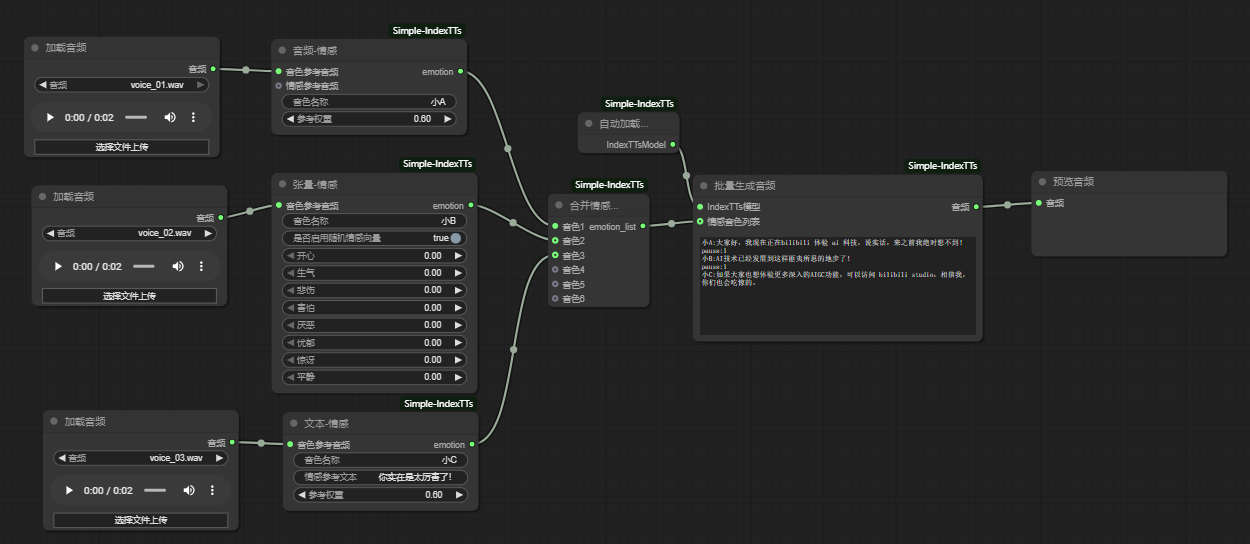
Task: Click emotion output port of 文本-情感 node
Action: click(x=472, y=444)
